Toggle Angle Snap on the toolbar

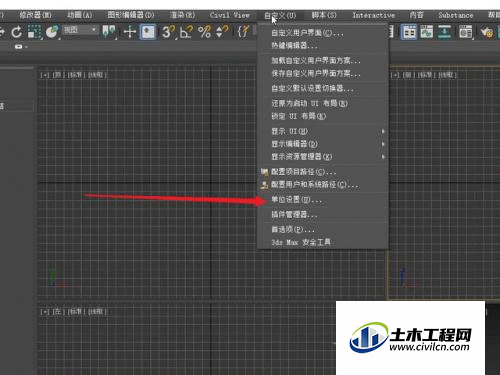pyautogui.click(x=186, y=32)
